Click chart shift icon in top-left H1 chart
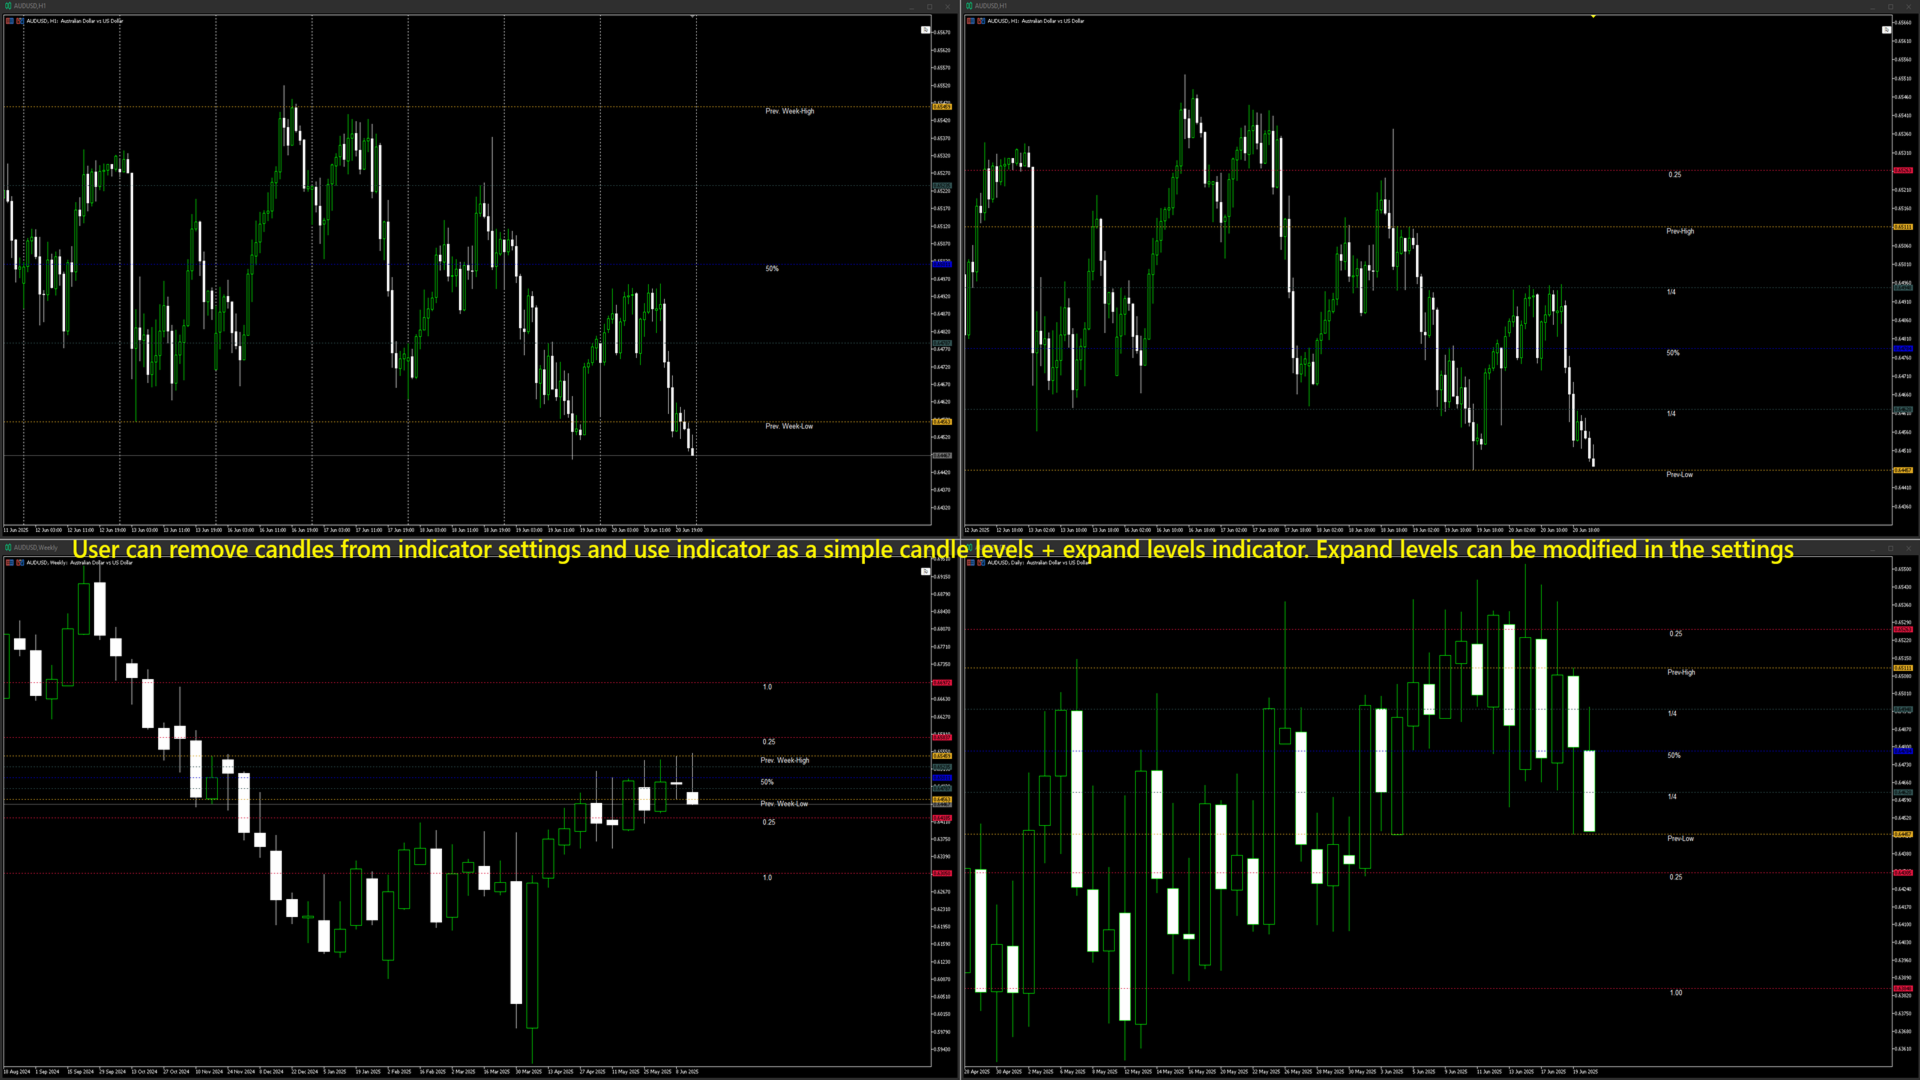Image resolution: width=1920 pixels, height=1080 pixels. [925, 30]
